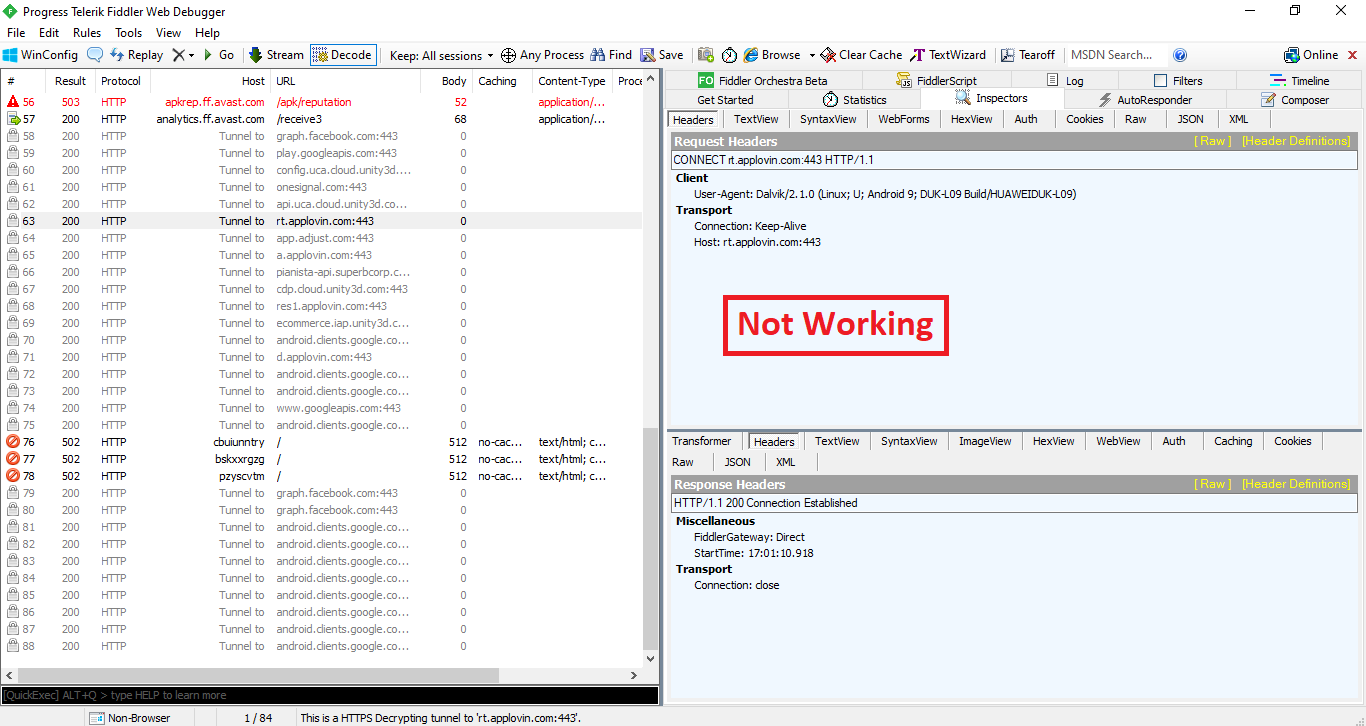Open the TextWizard tool
Viewport: 1366px width, 726px height.
coord(947,55)
